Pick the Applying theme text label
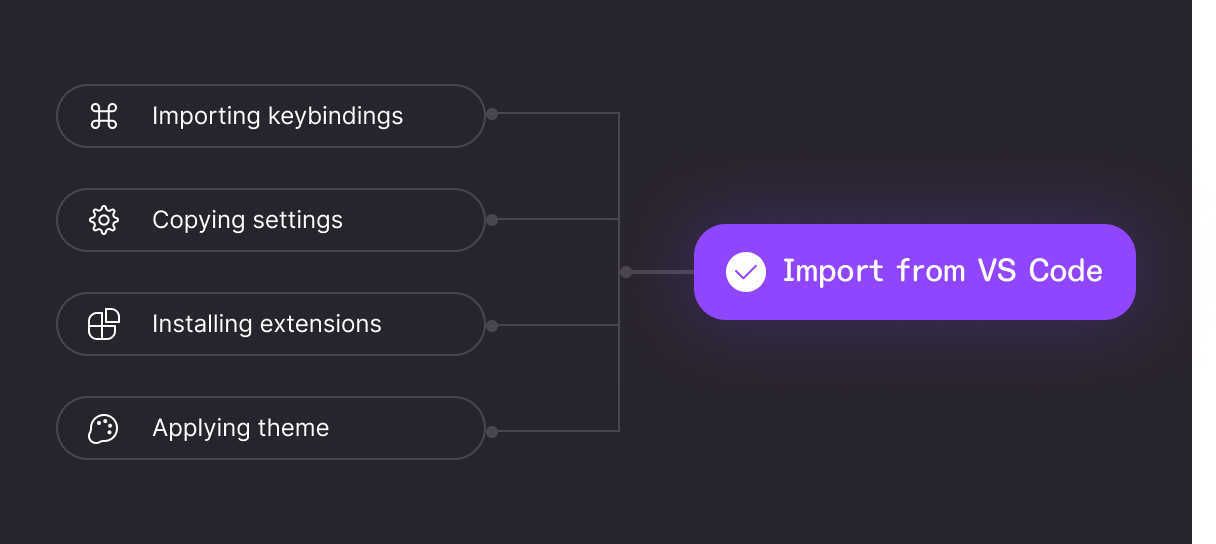Viewport: 1216px width, 544px height. point(241,428)
